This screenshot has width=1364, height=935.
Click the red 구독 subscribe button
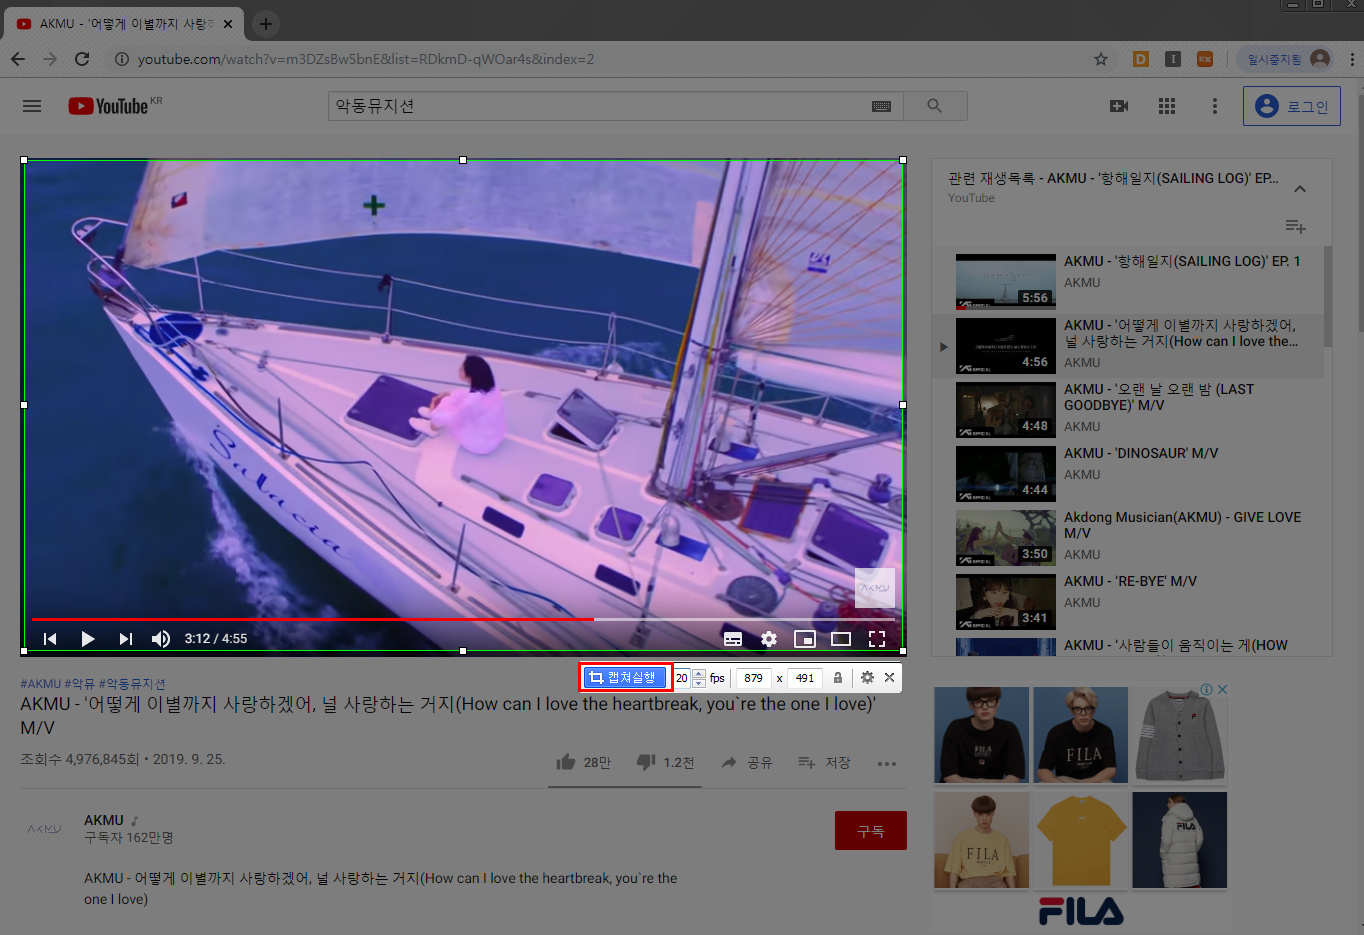click(x=871, y=831)
